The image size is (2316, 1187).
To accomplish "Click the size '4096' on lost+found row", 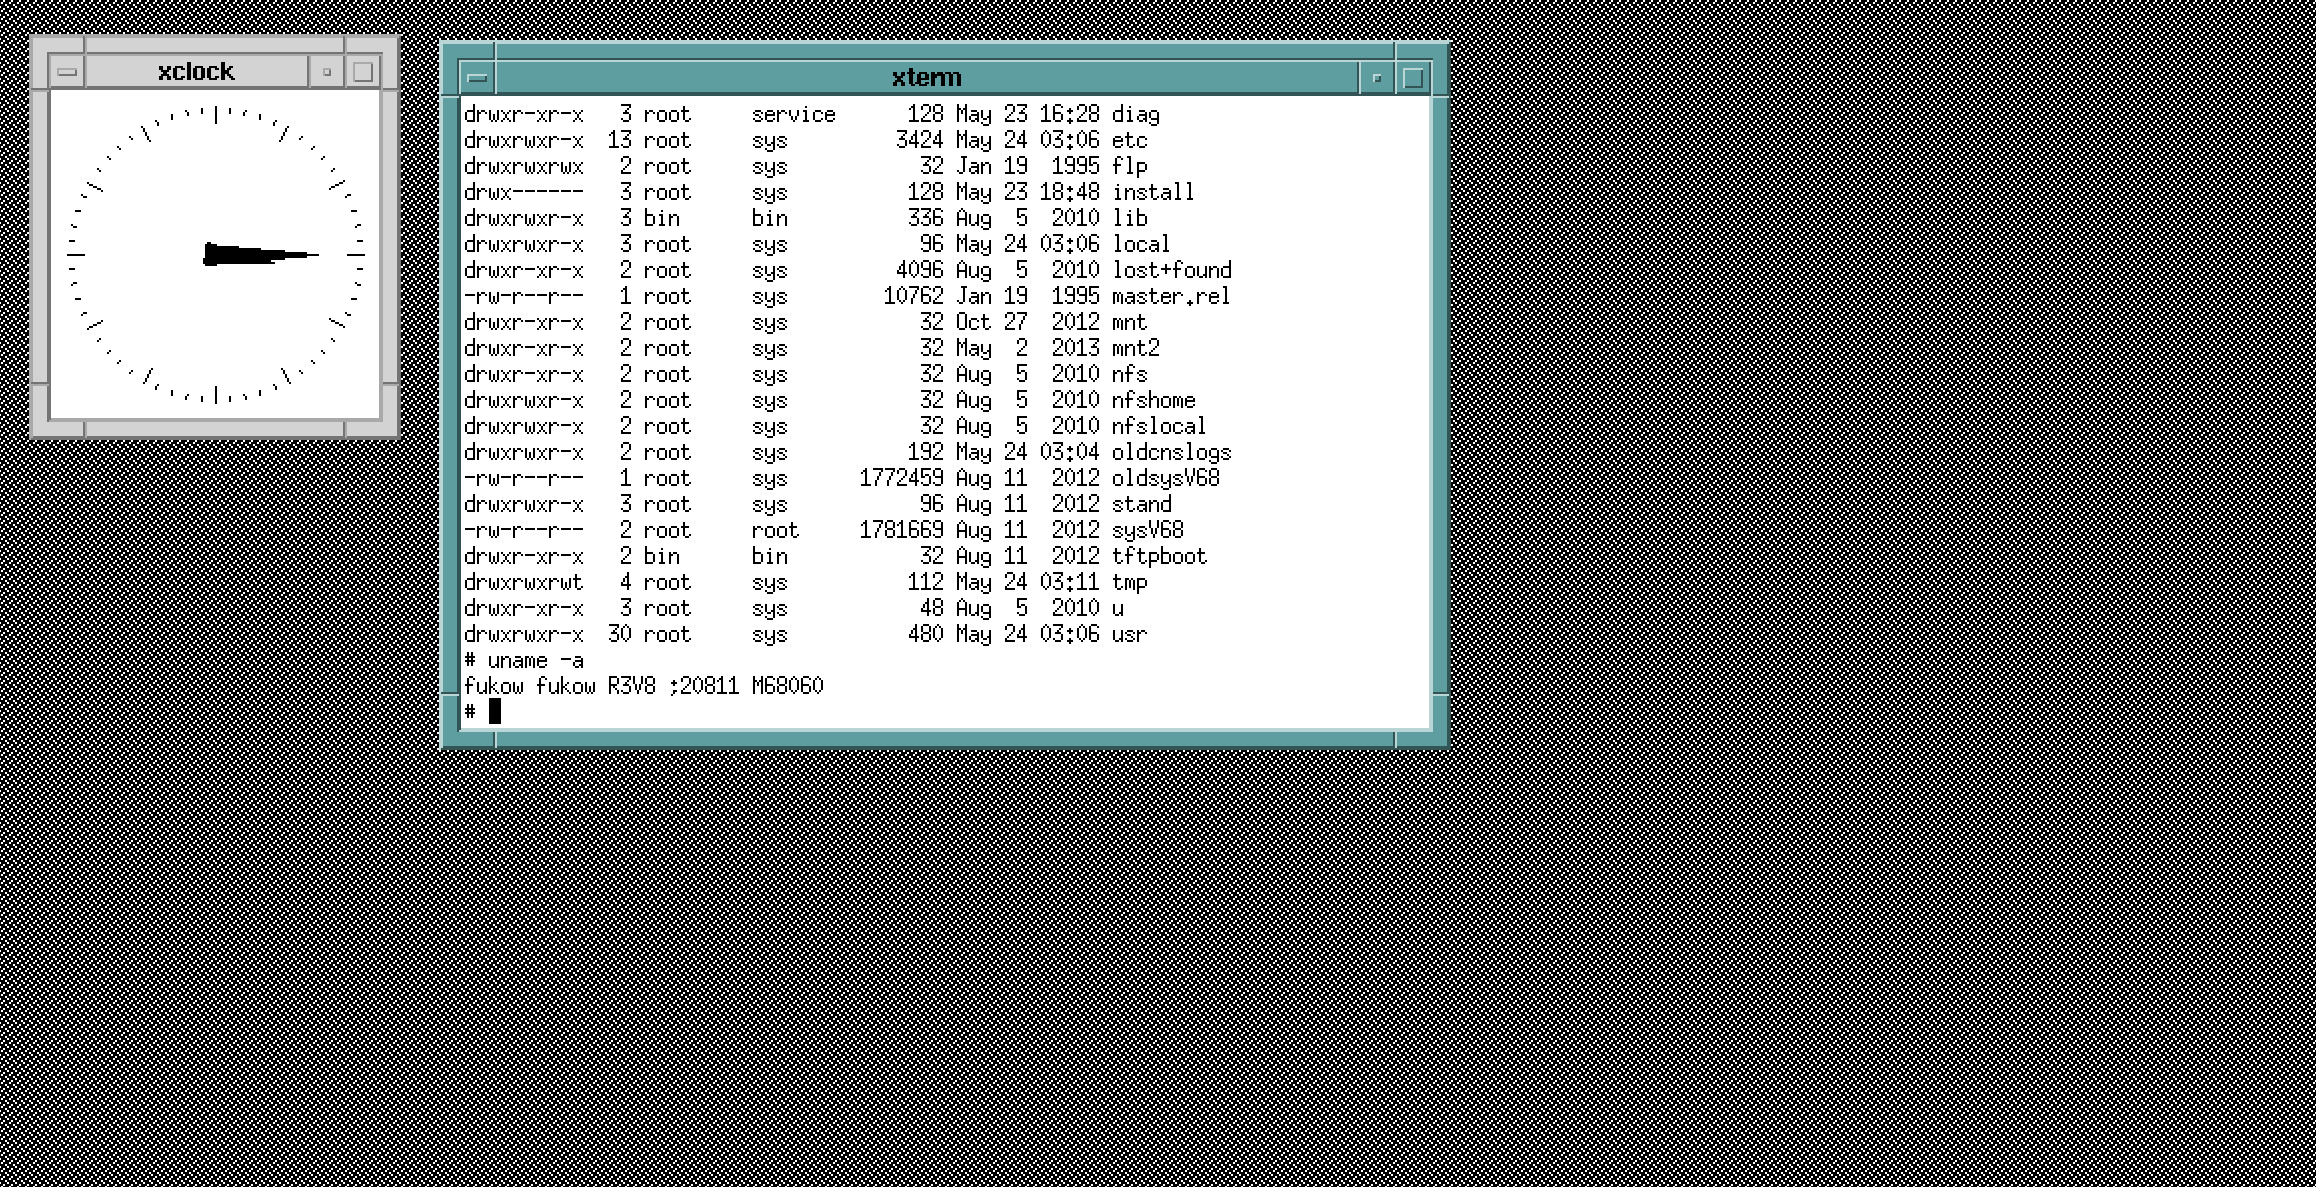I will tap(920, 270).
